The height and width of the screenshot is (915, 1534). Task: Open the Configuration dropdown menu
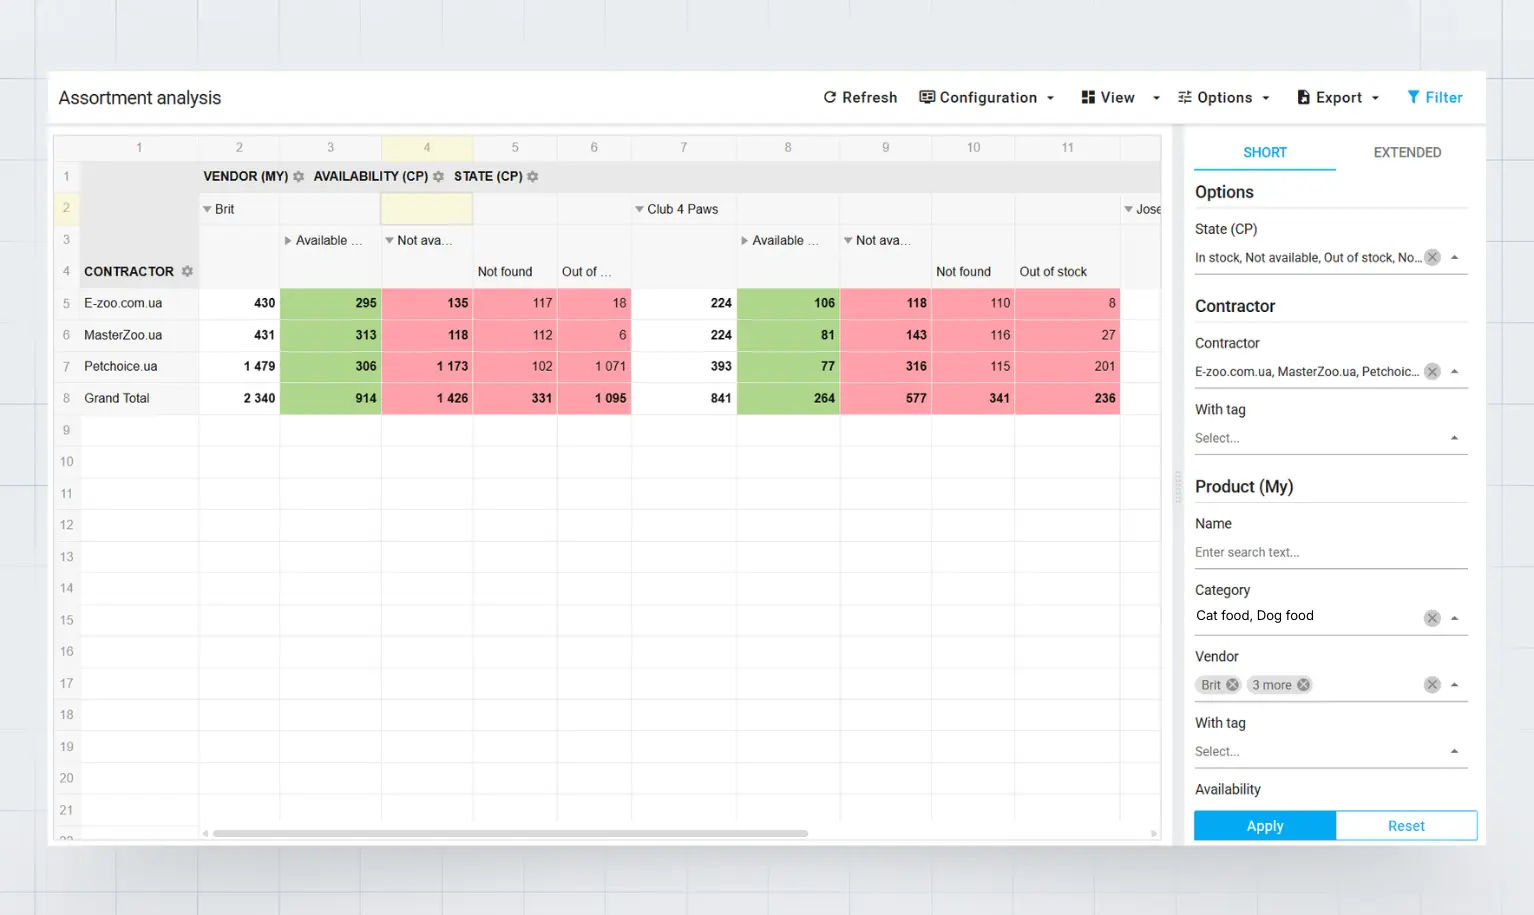tap(987, 98)
